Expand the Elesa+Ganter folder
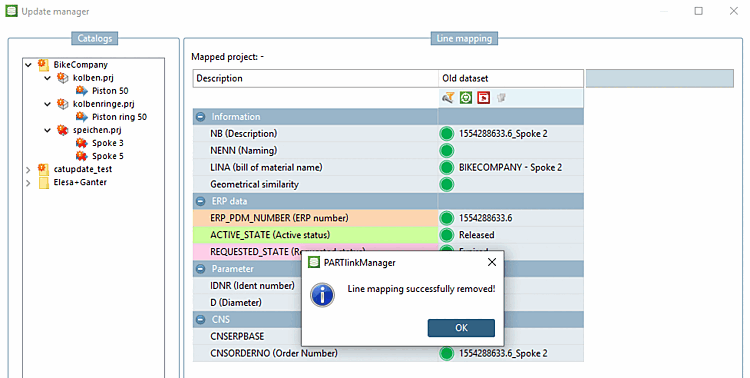Screen dimensions: 750x378 click(x=28, y=183)
